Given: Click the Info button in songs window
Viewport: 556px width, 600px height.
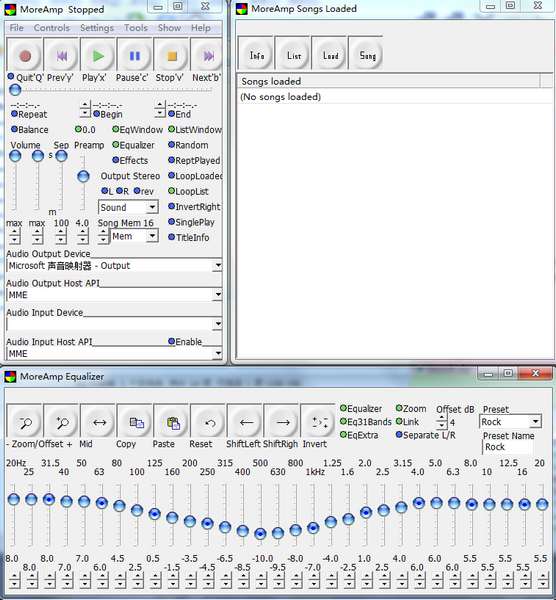Looking at the screenshot, I should tap(257, 55).
